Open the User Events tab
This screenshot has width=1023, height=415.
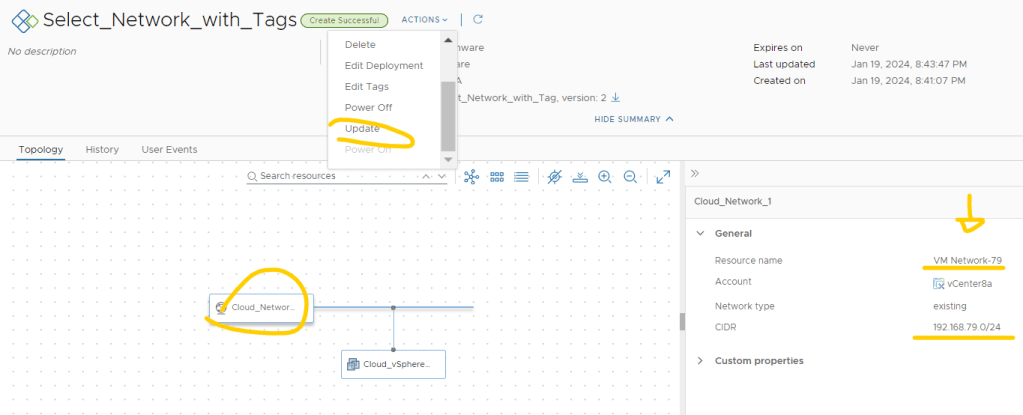(x=169, y=149)
